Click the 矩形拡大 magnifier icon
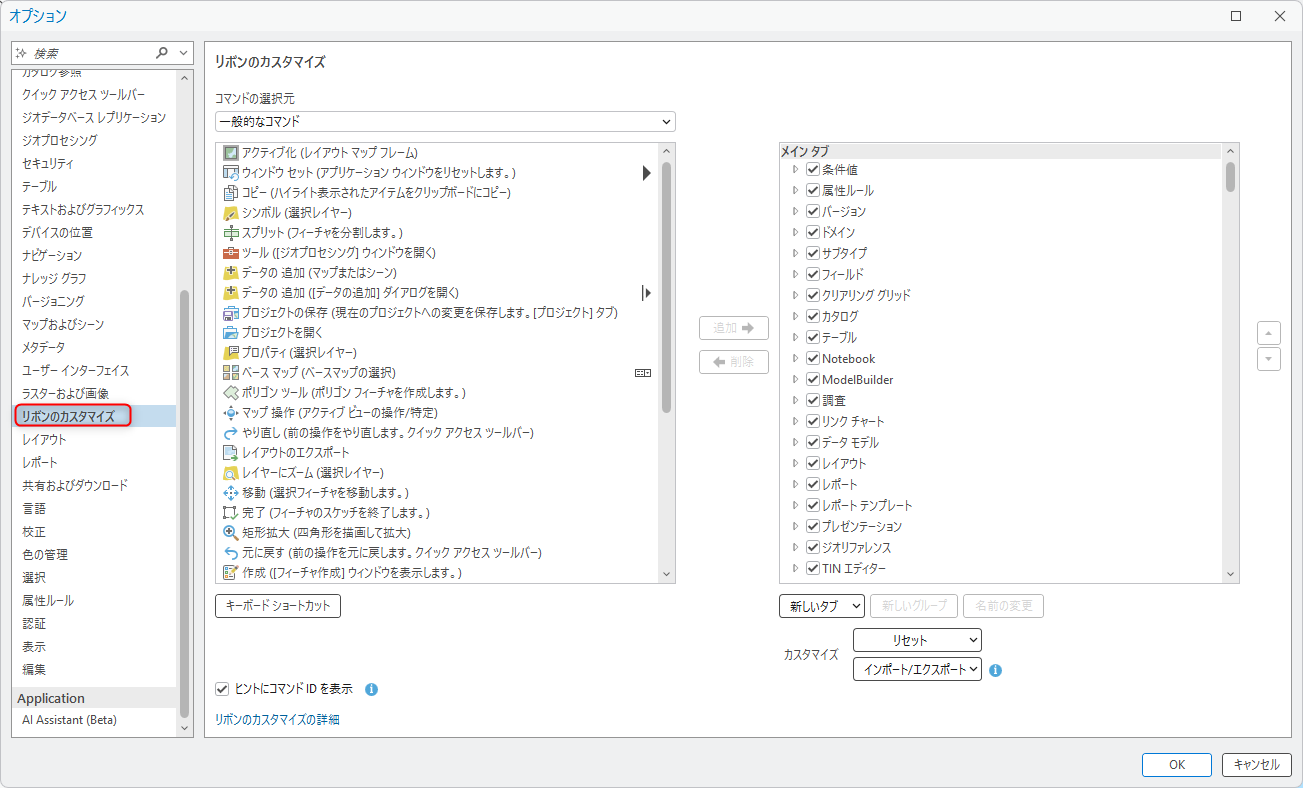This screenshot has height=788, width=1303. pyautogui.click(x=231, y=533)
